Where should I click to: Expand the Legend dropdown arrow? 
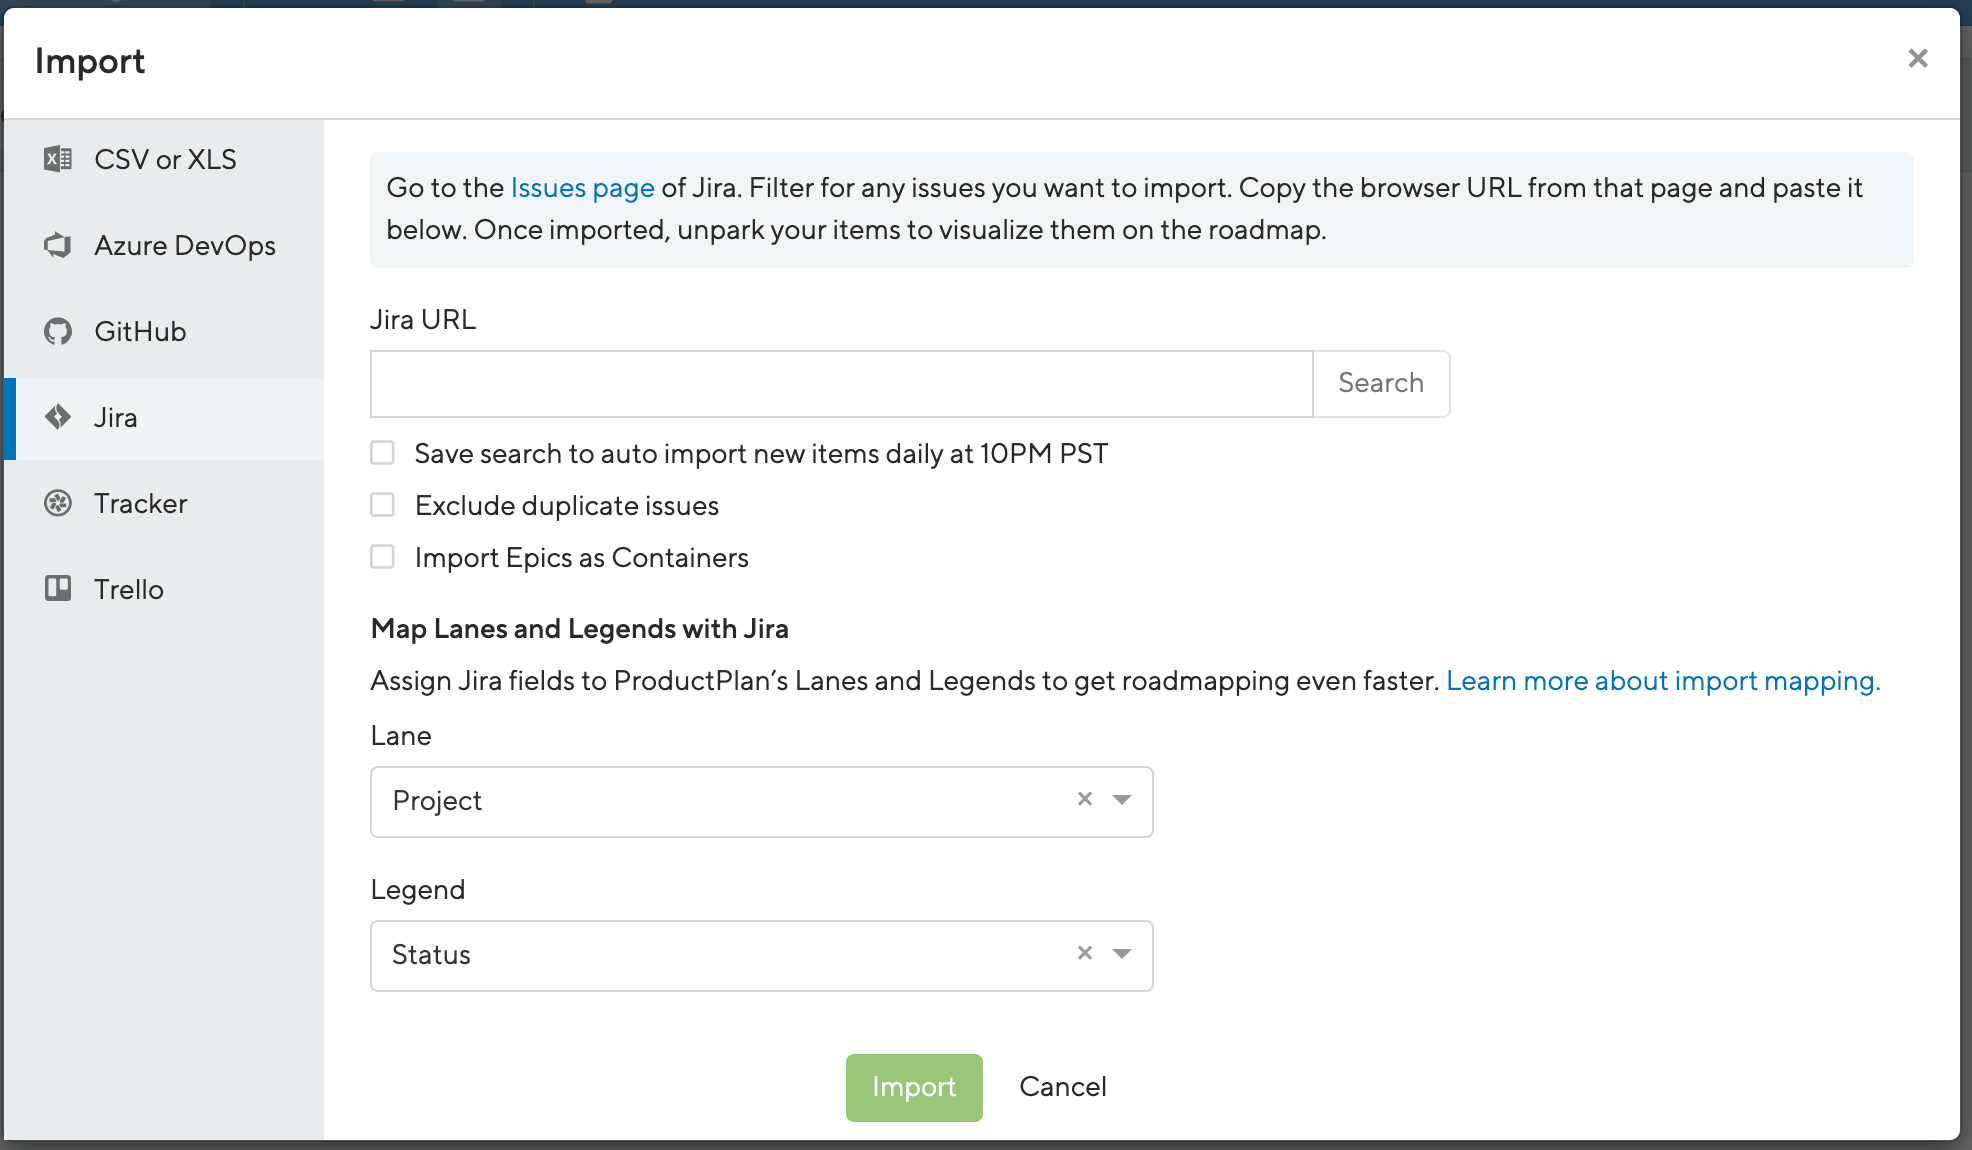[1122, 954]
